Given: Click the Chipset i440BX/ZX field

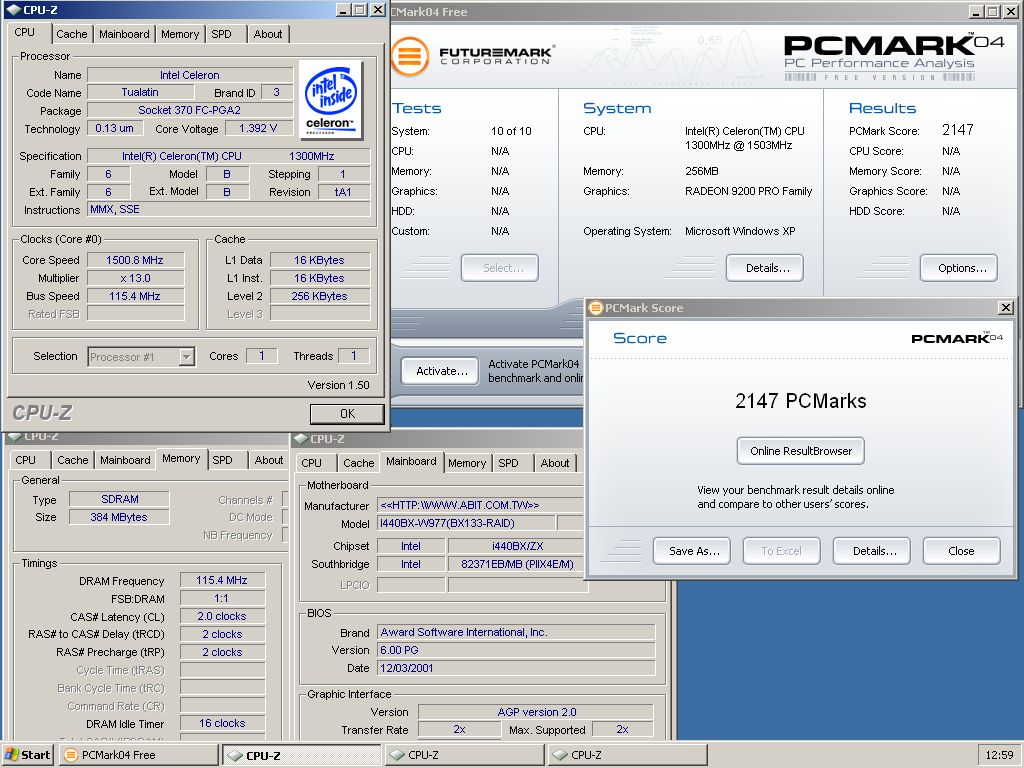Looking at the screenshot, I should [517, 546].
